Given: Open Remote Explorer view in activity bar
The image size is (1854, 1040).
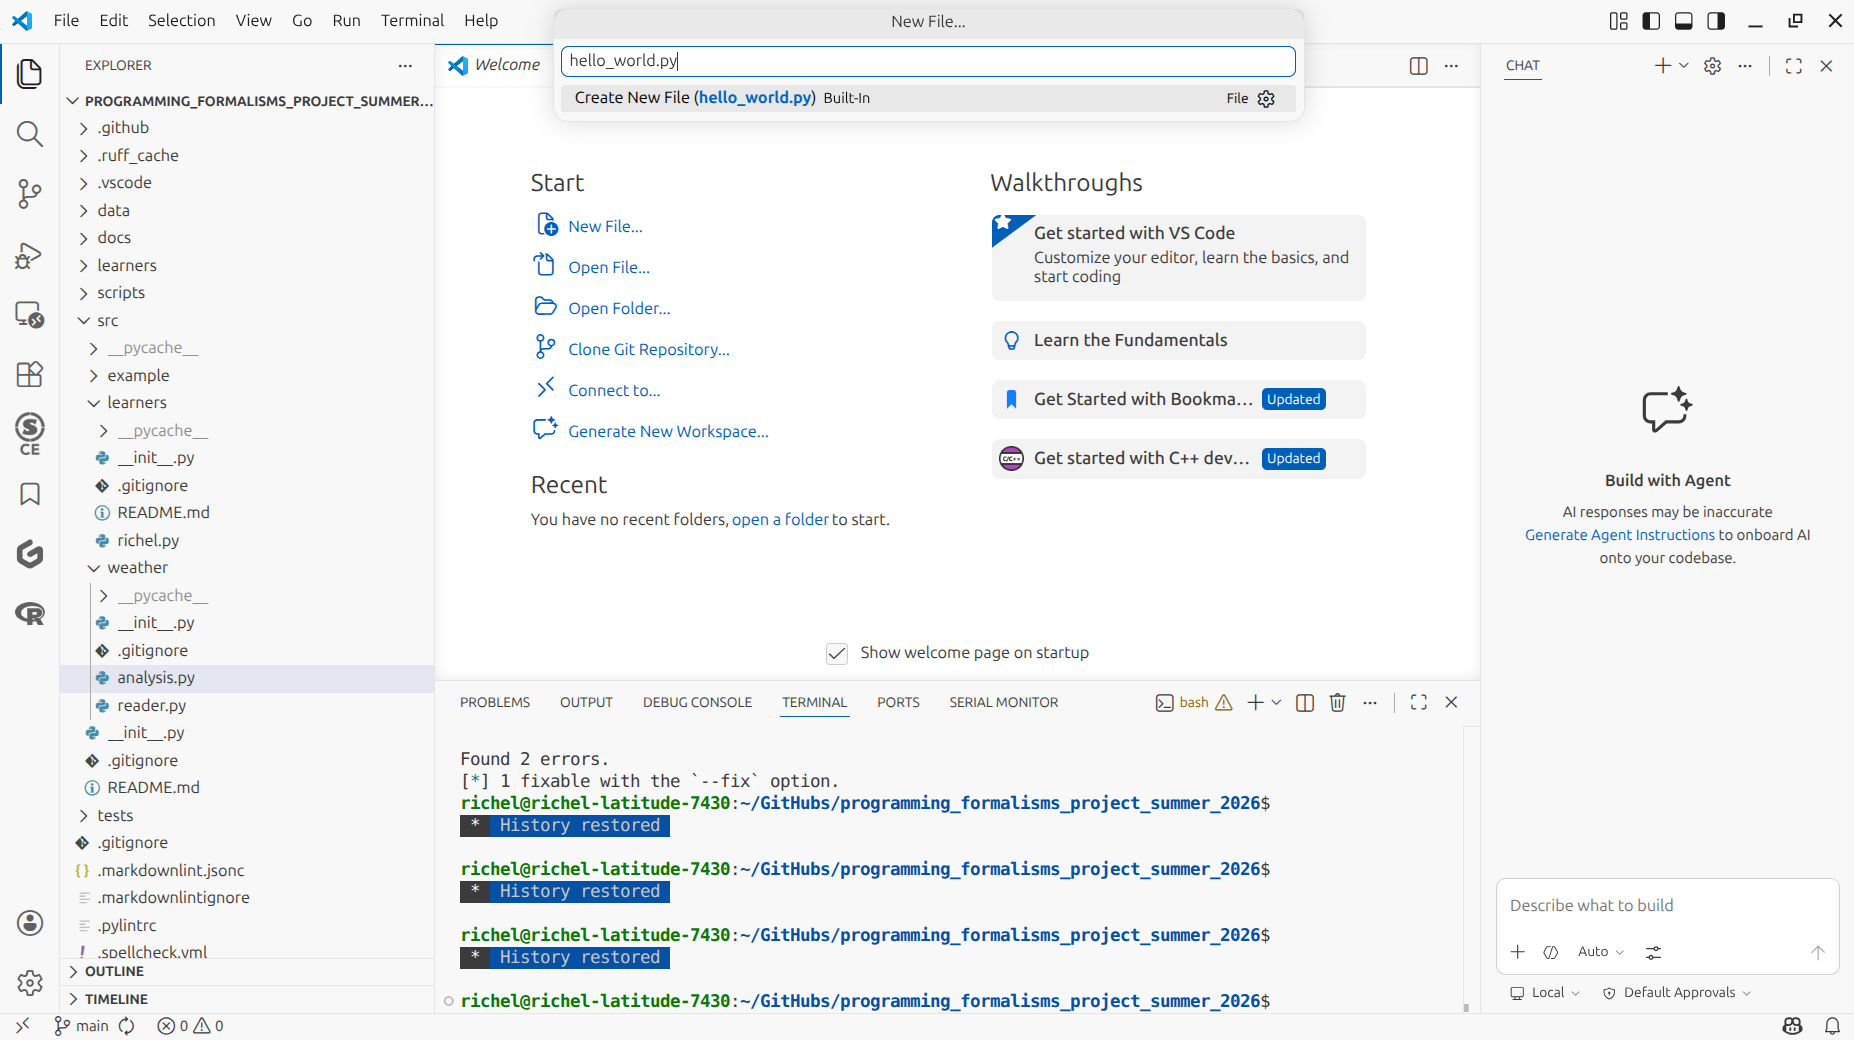Looking at the screenshot, I should point(30,314).
